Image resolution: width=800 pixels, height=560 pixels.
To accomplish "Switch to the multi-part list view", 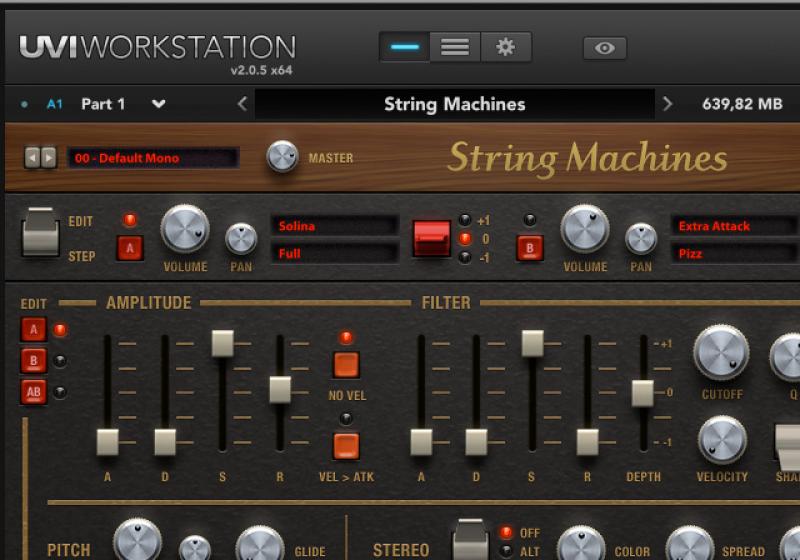I will (x=455, y=47).
